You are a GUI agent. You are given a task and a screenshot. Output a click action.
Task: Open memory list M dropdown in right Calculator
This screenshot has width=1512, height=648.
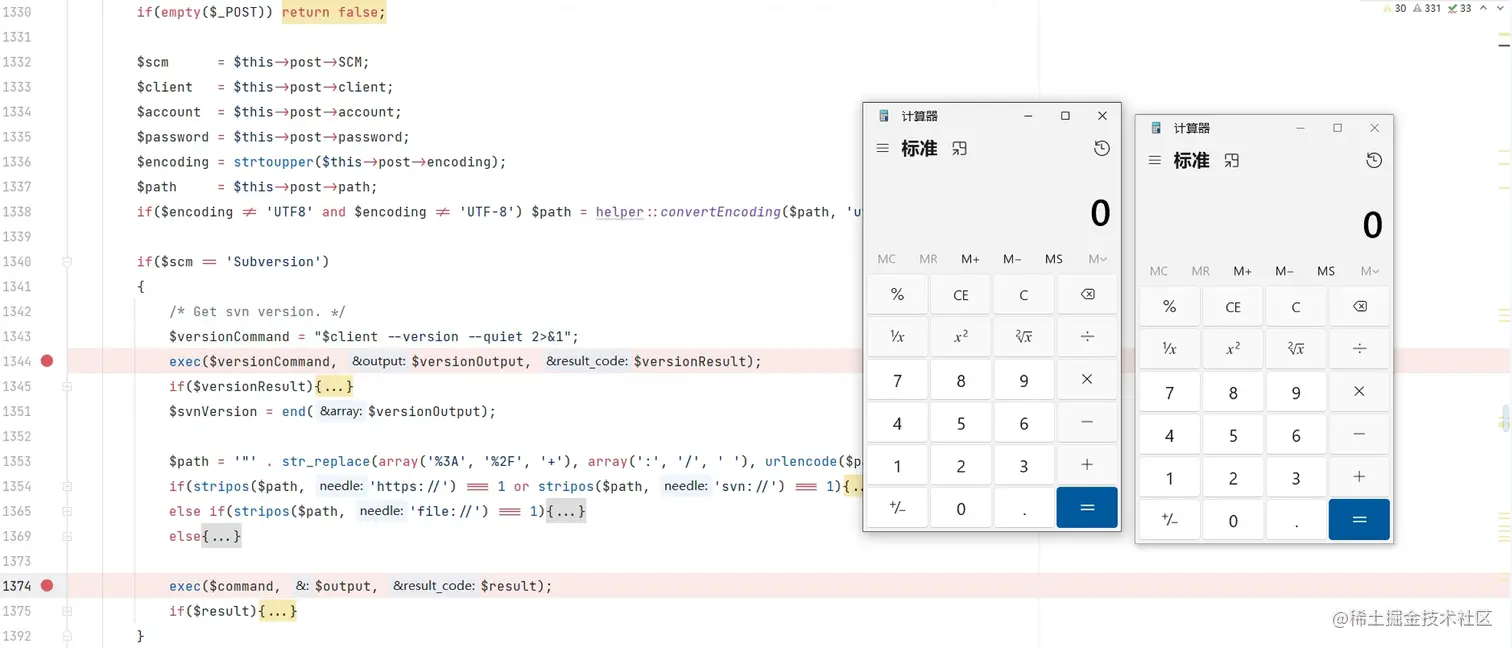point(1369,271)
